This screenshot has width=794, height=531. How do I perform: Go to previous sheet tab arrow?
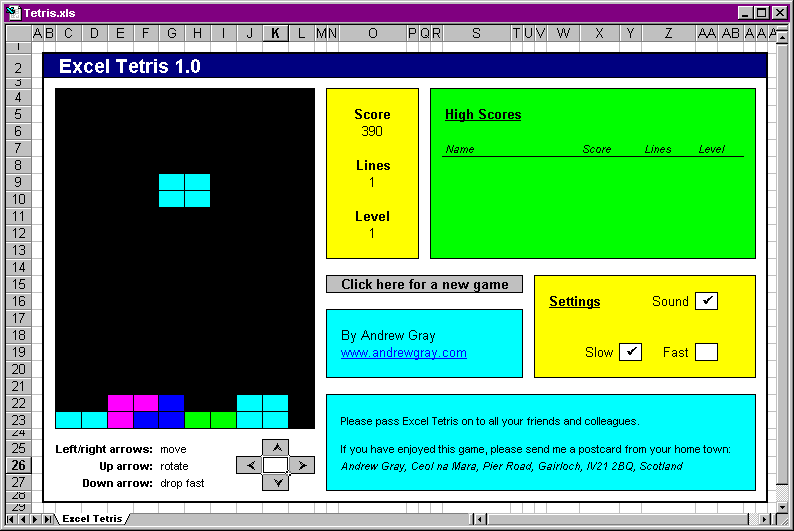click(x=22, y=519)
